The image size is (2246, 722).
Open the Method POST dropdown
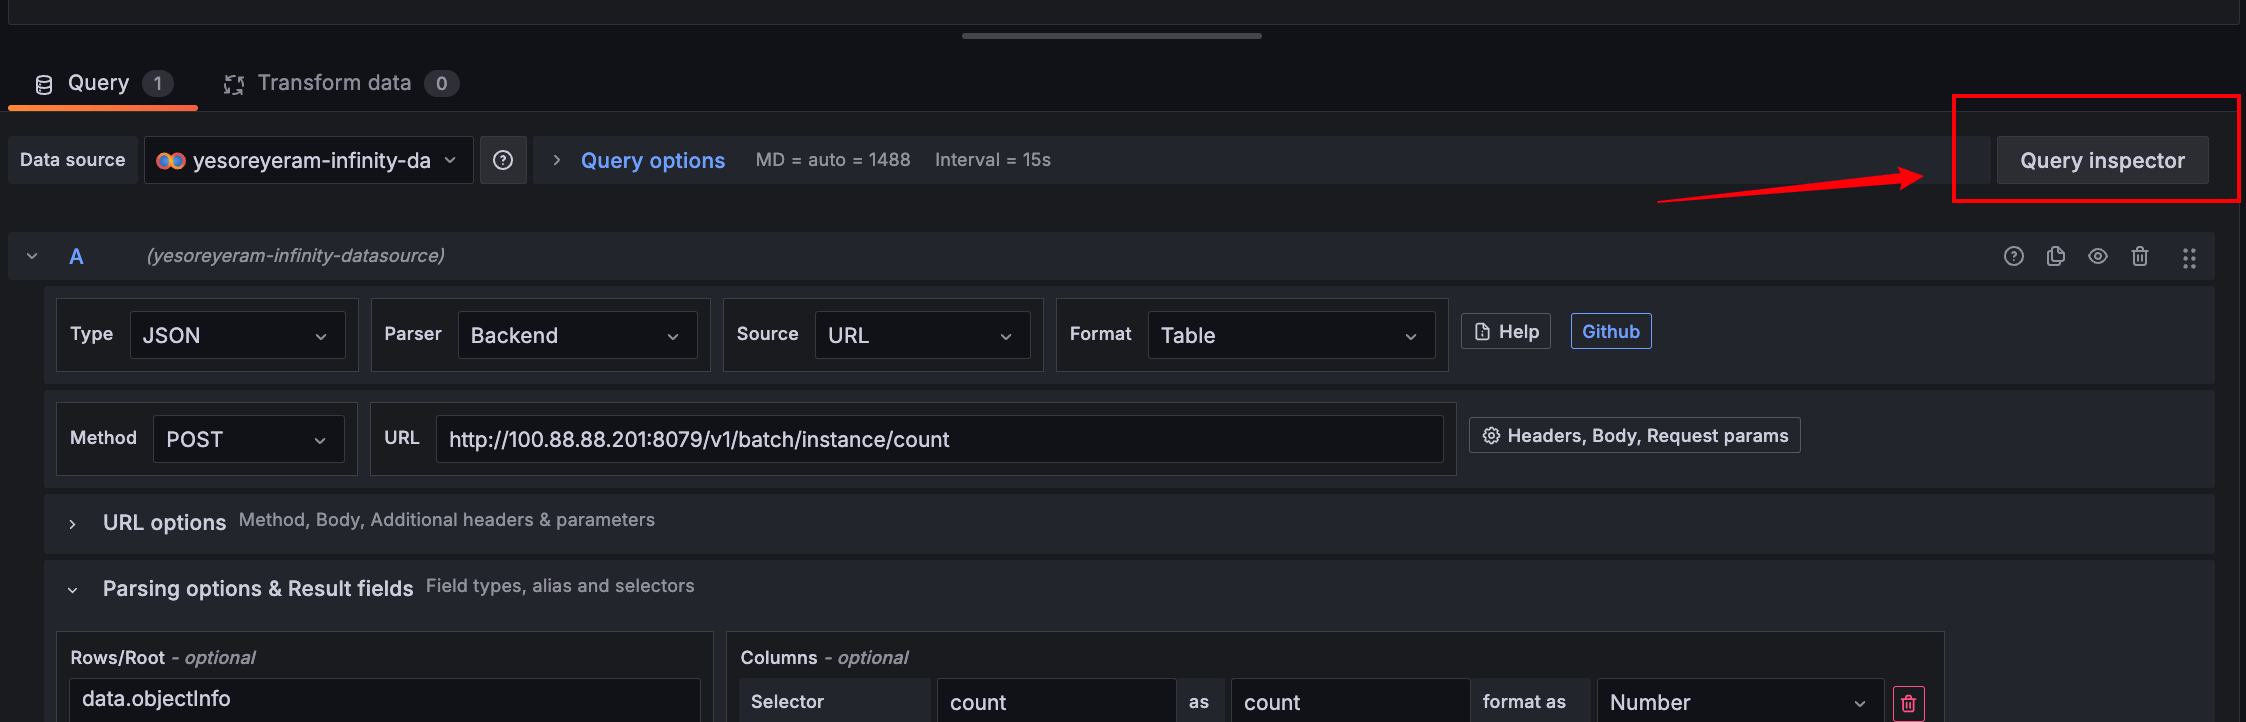point(248,439)
